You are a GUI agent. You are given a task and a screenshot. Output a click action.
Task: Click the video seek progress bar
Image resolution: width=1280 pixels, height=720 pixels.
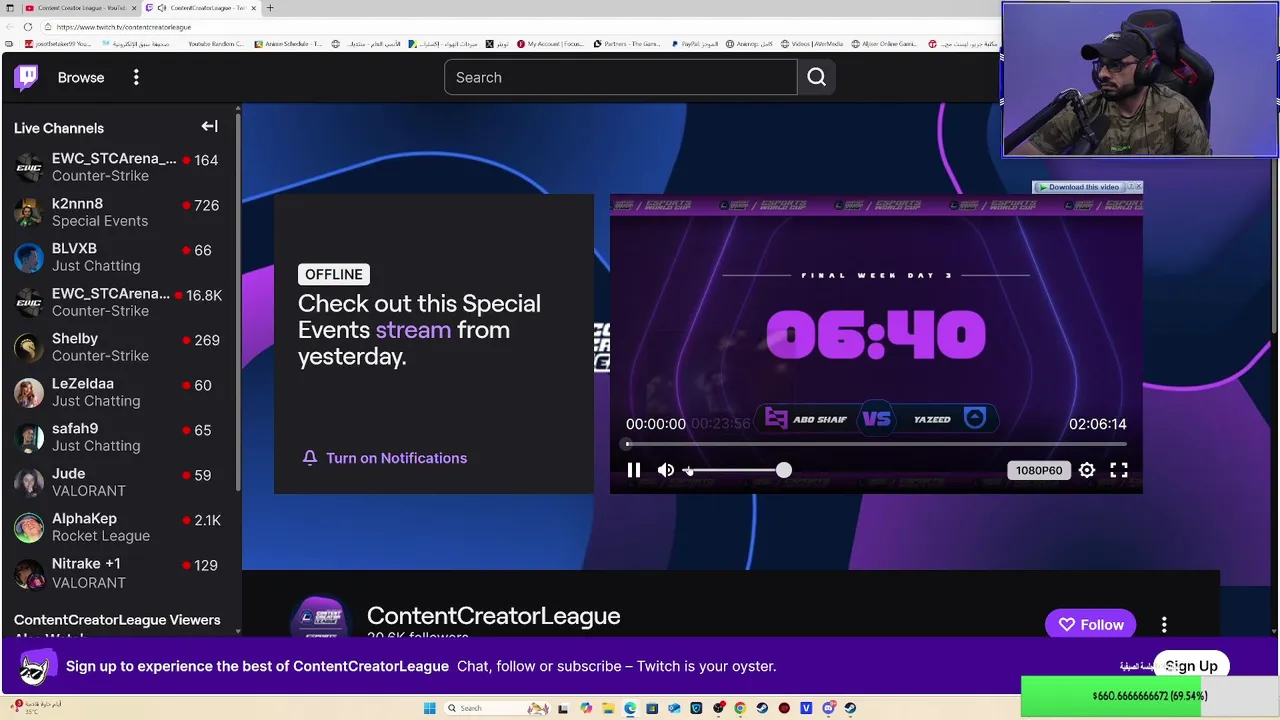tap(876, 444)
